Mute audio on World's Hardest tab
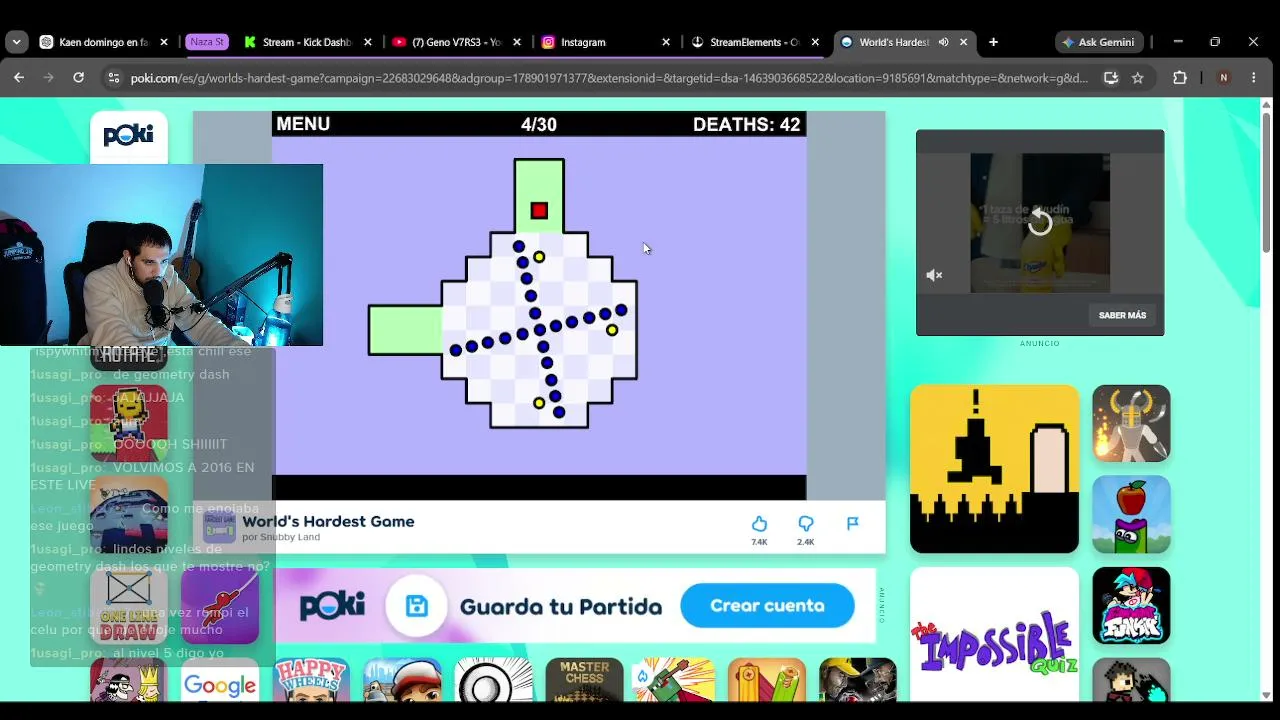 tap(943, 42)
